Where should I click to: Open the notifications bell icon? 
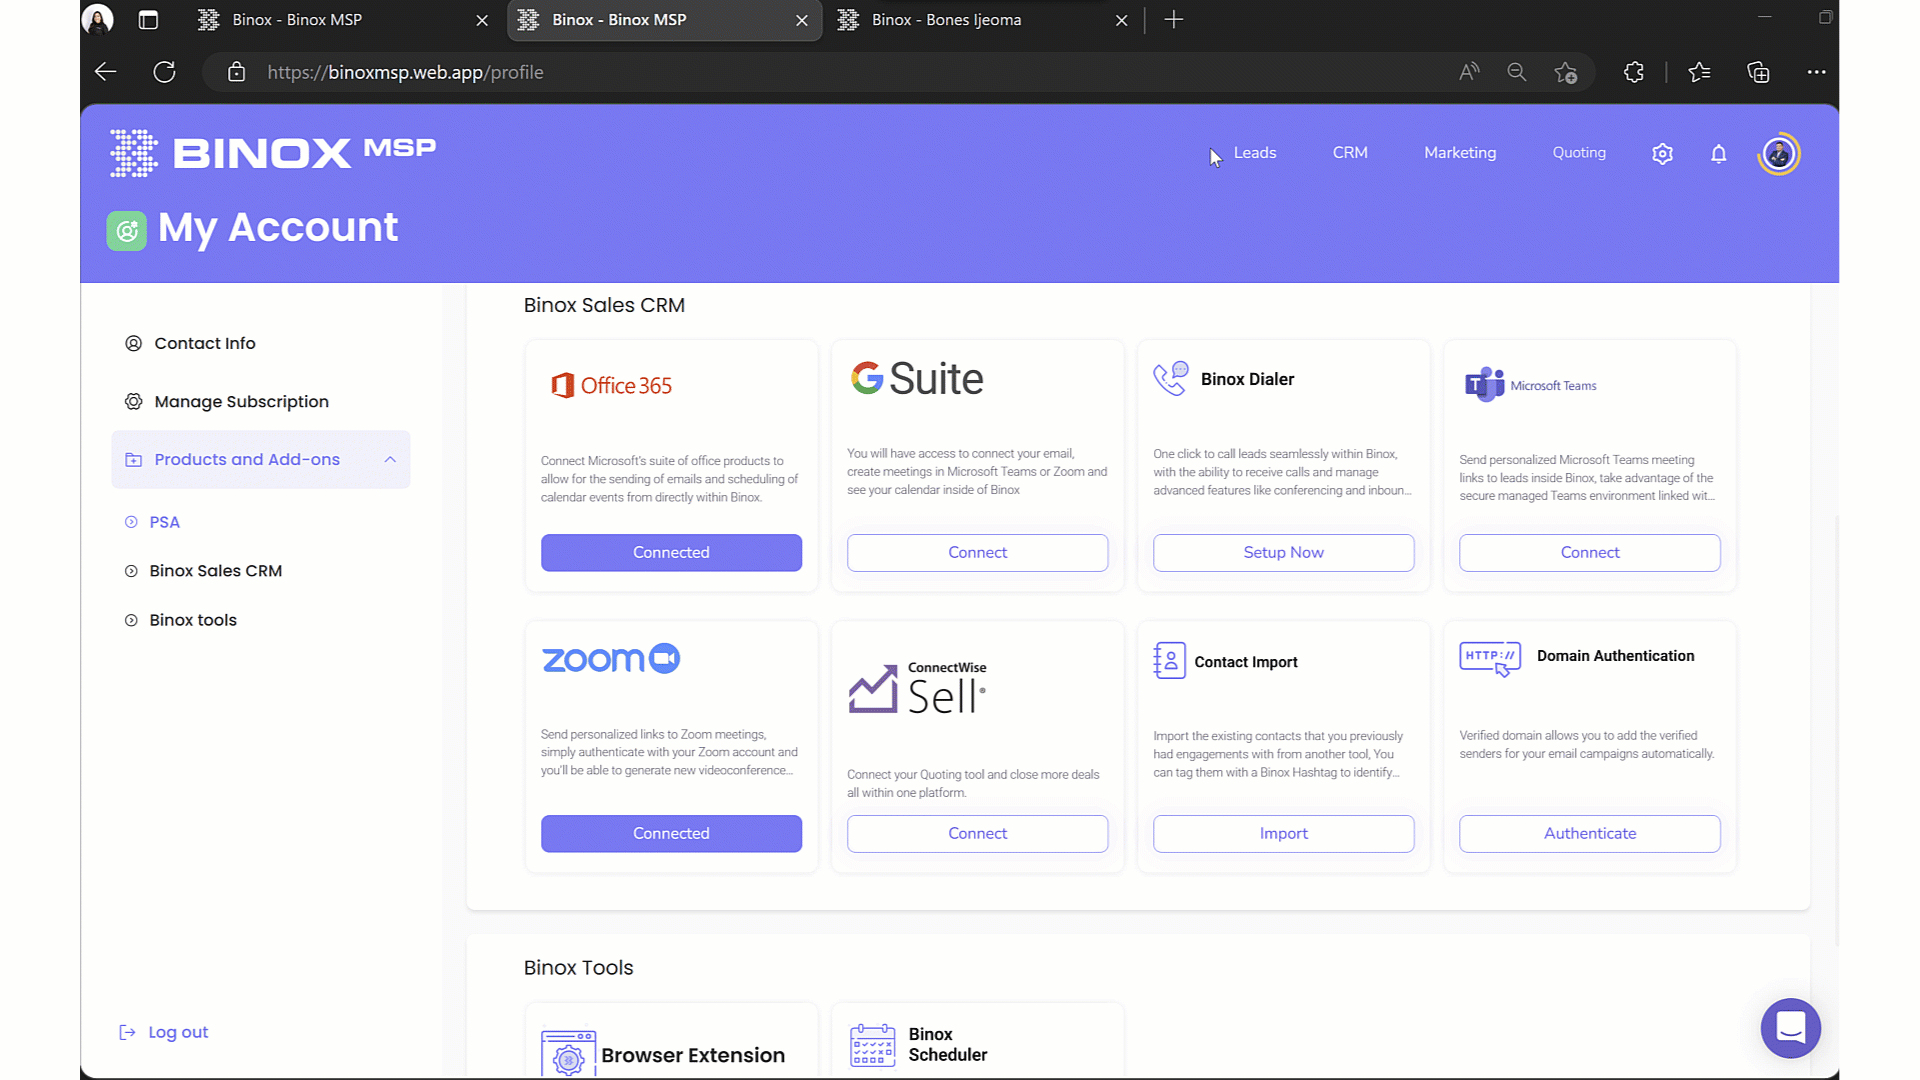click(1718, 154)
